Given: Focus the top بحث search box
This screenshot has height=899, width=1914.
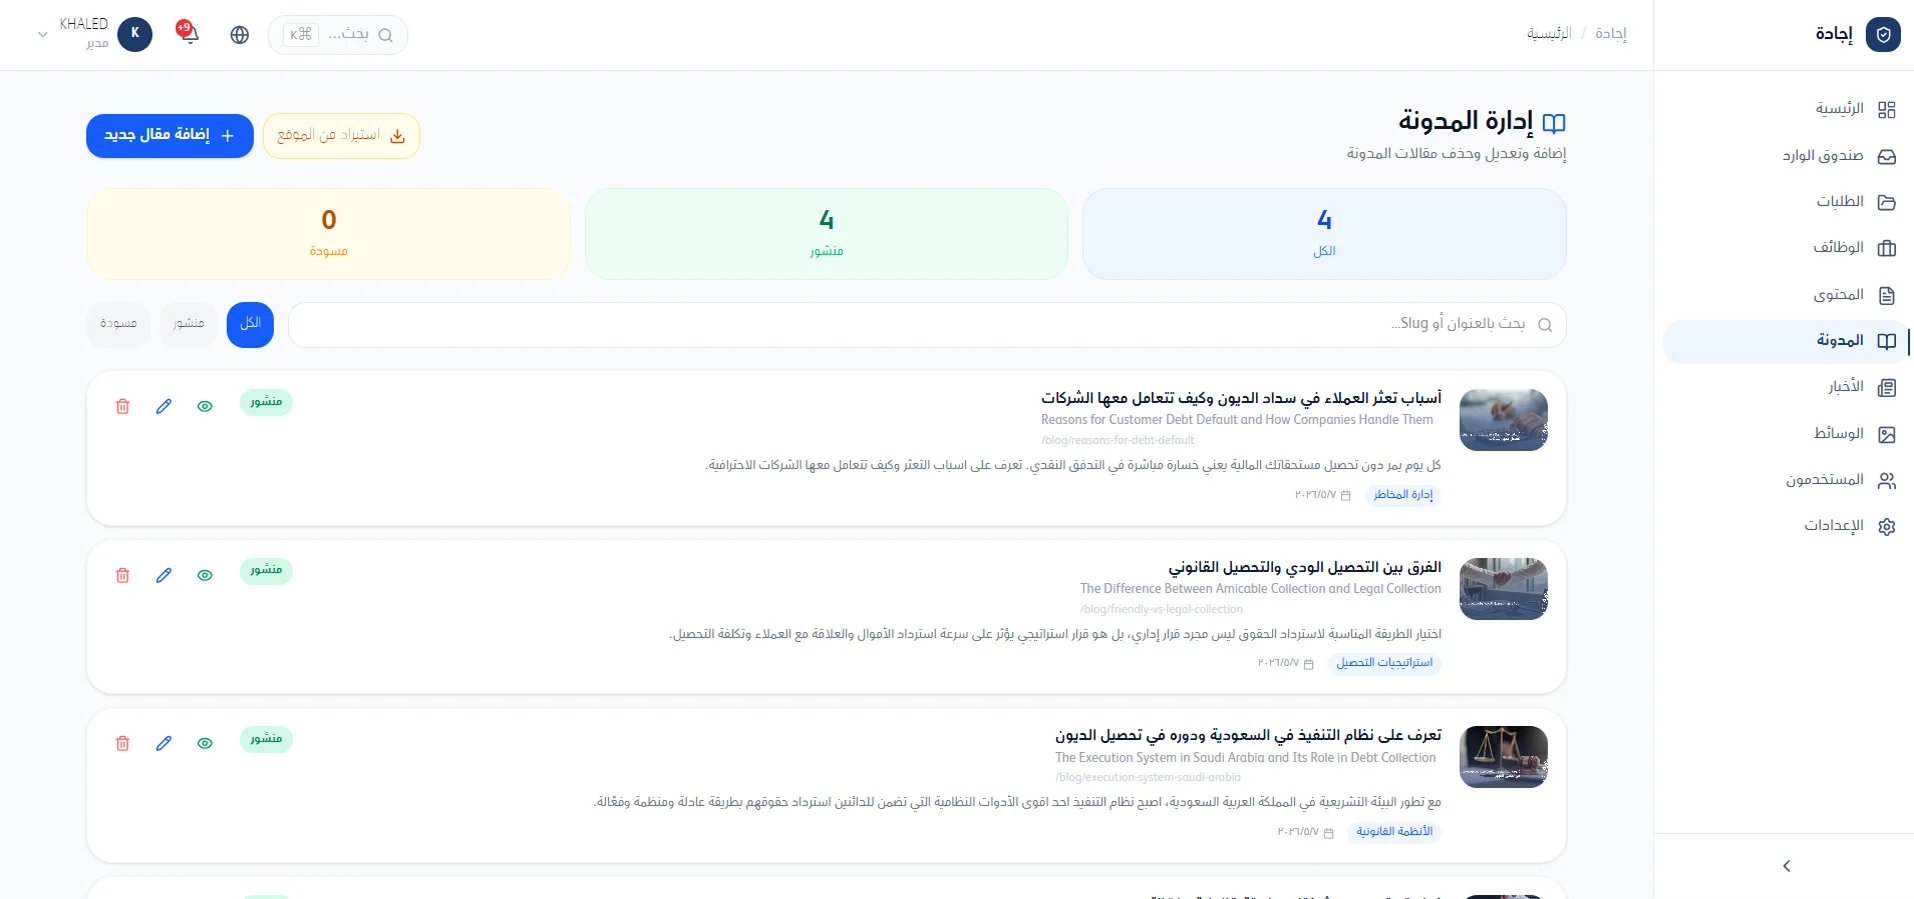Looking at the screenshot, I should coord(338,35).
